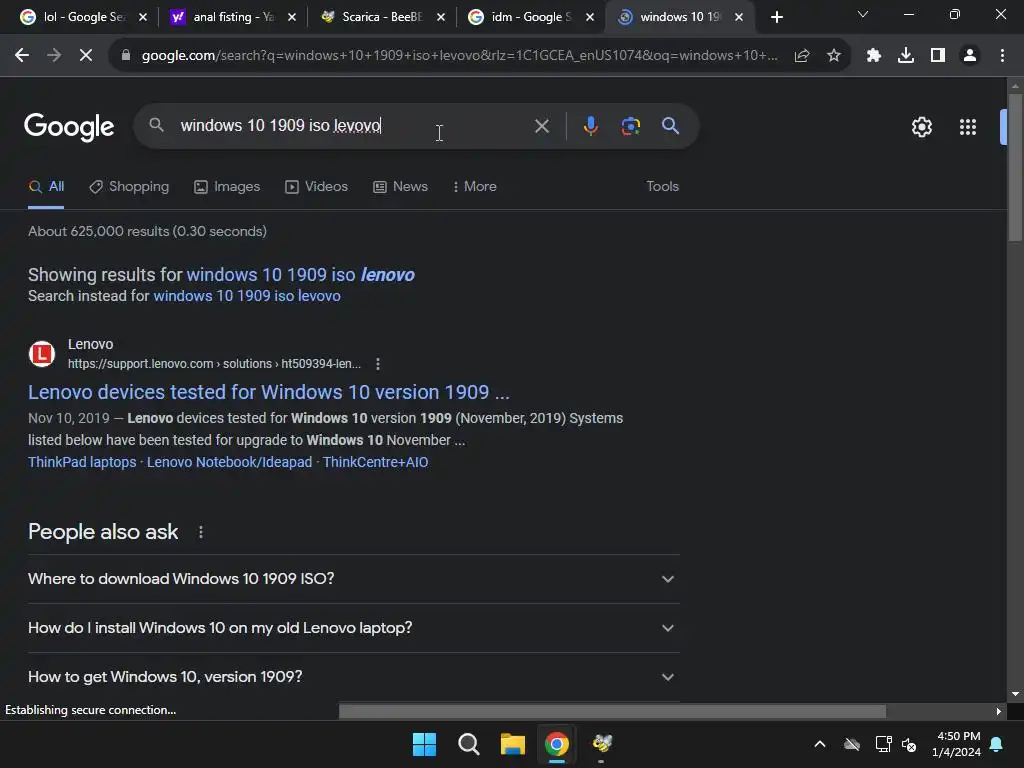This screenshot has width=1024, height=768.
Task: Click the vertical scrollbar thumb
Action: pos(1015,168)
